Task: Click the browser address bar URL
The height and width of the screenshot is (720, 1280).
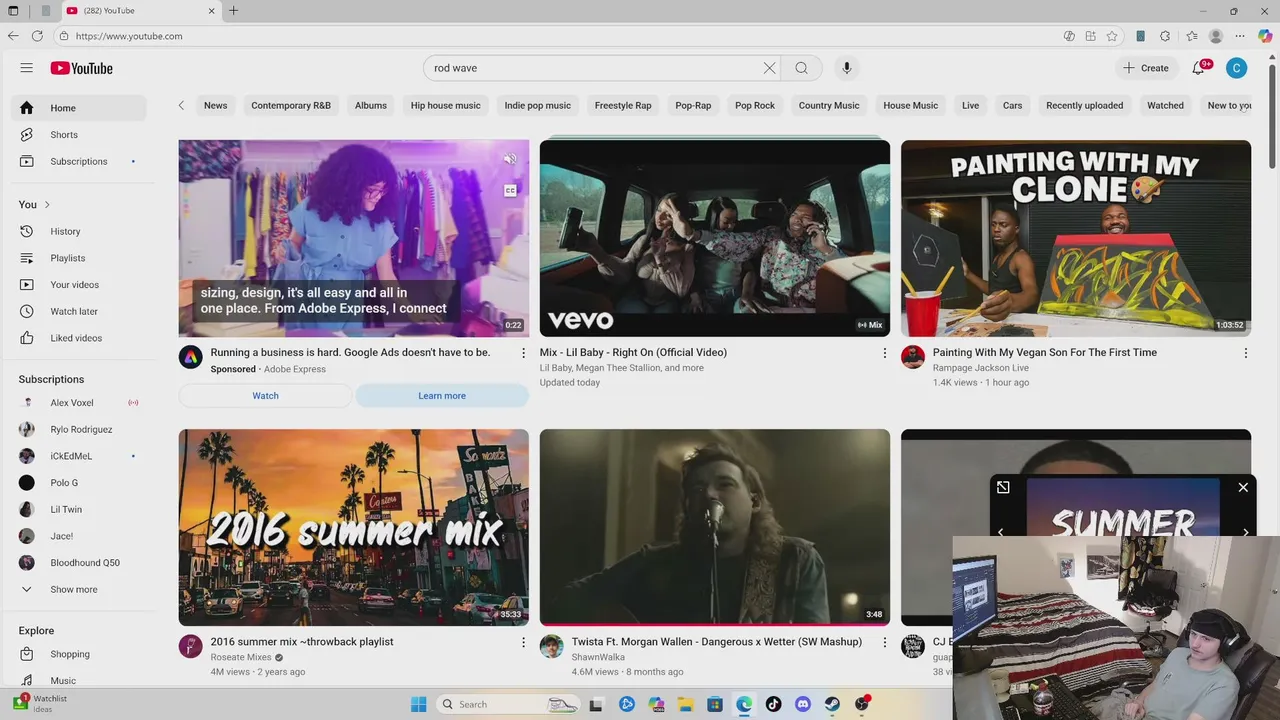Action: point(129,36)
